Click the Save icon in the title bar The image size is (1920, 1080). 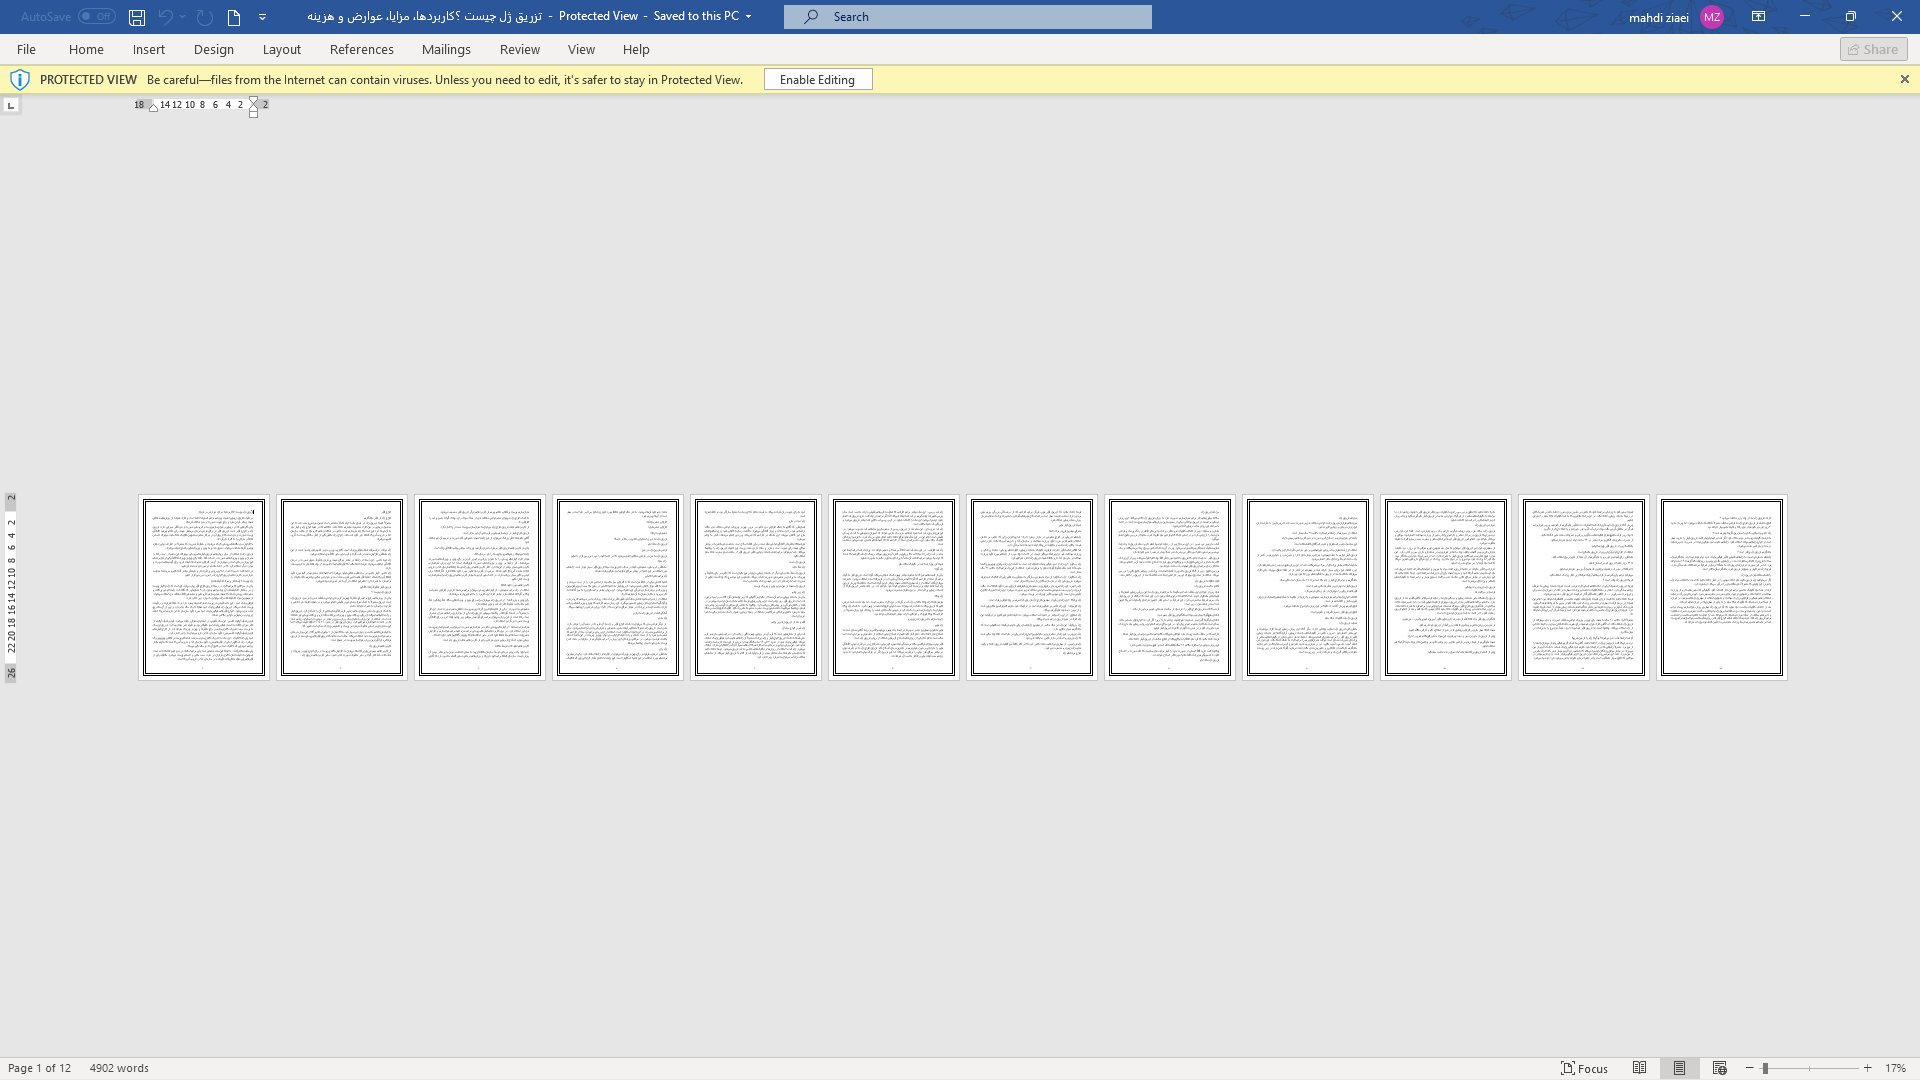pos(137,17)
